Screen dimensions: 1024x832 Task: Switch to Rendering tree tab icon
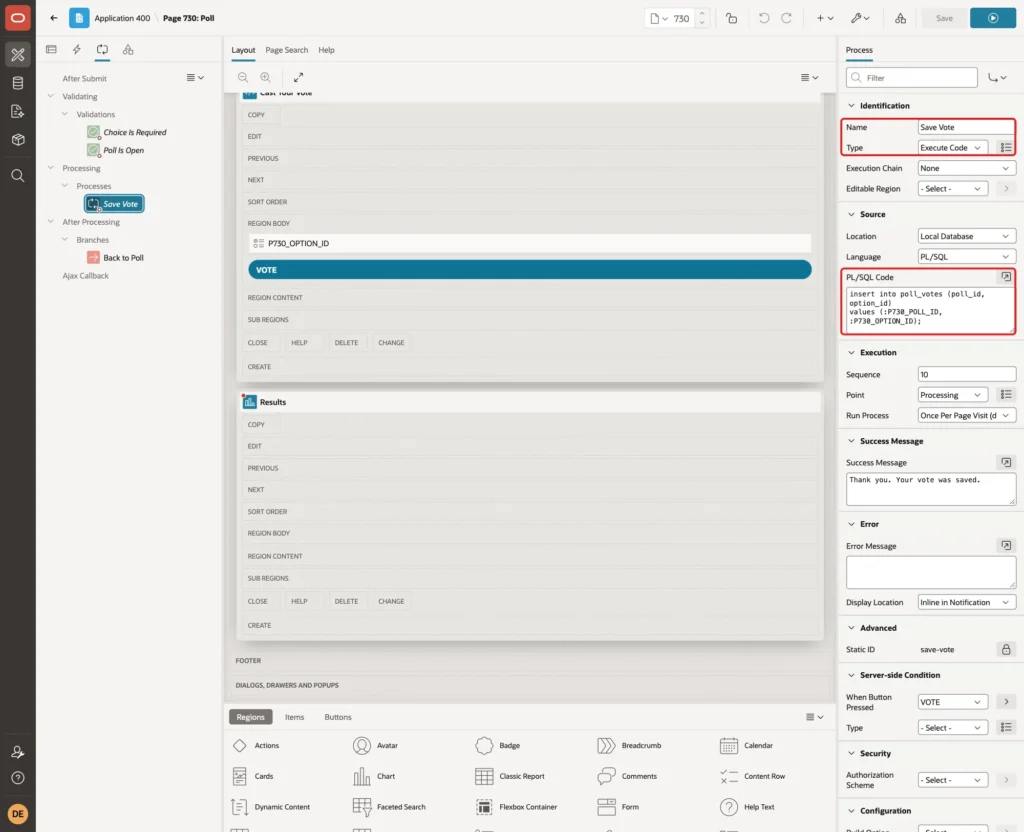51,50
